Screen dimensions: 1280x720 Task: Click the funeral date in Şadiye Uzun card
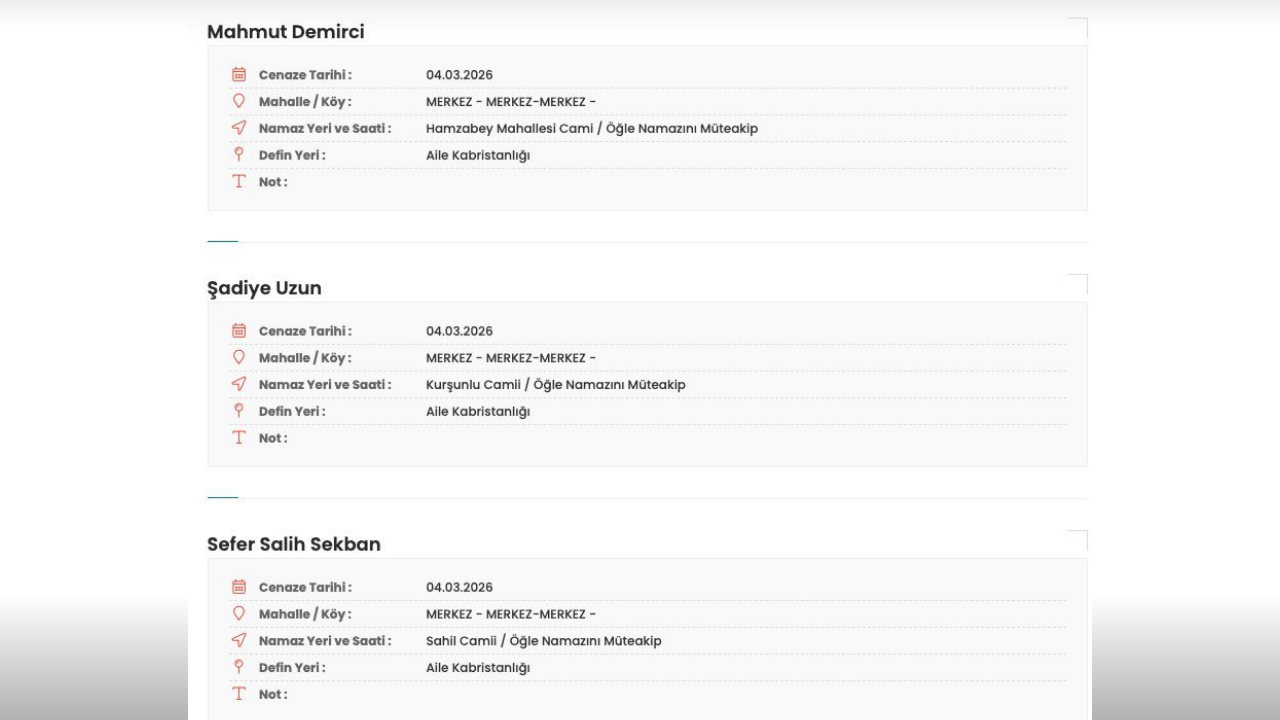[x=459, y=331]
